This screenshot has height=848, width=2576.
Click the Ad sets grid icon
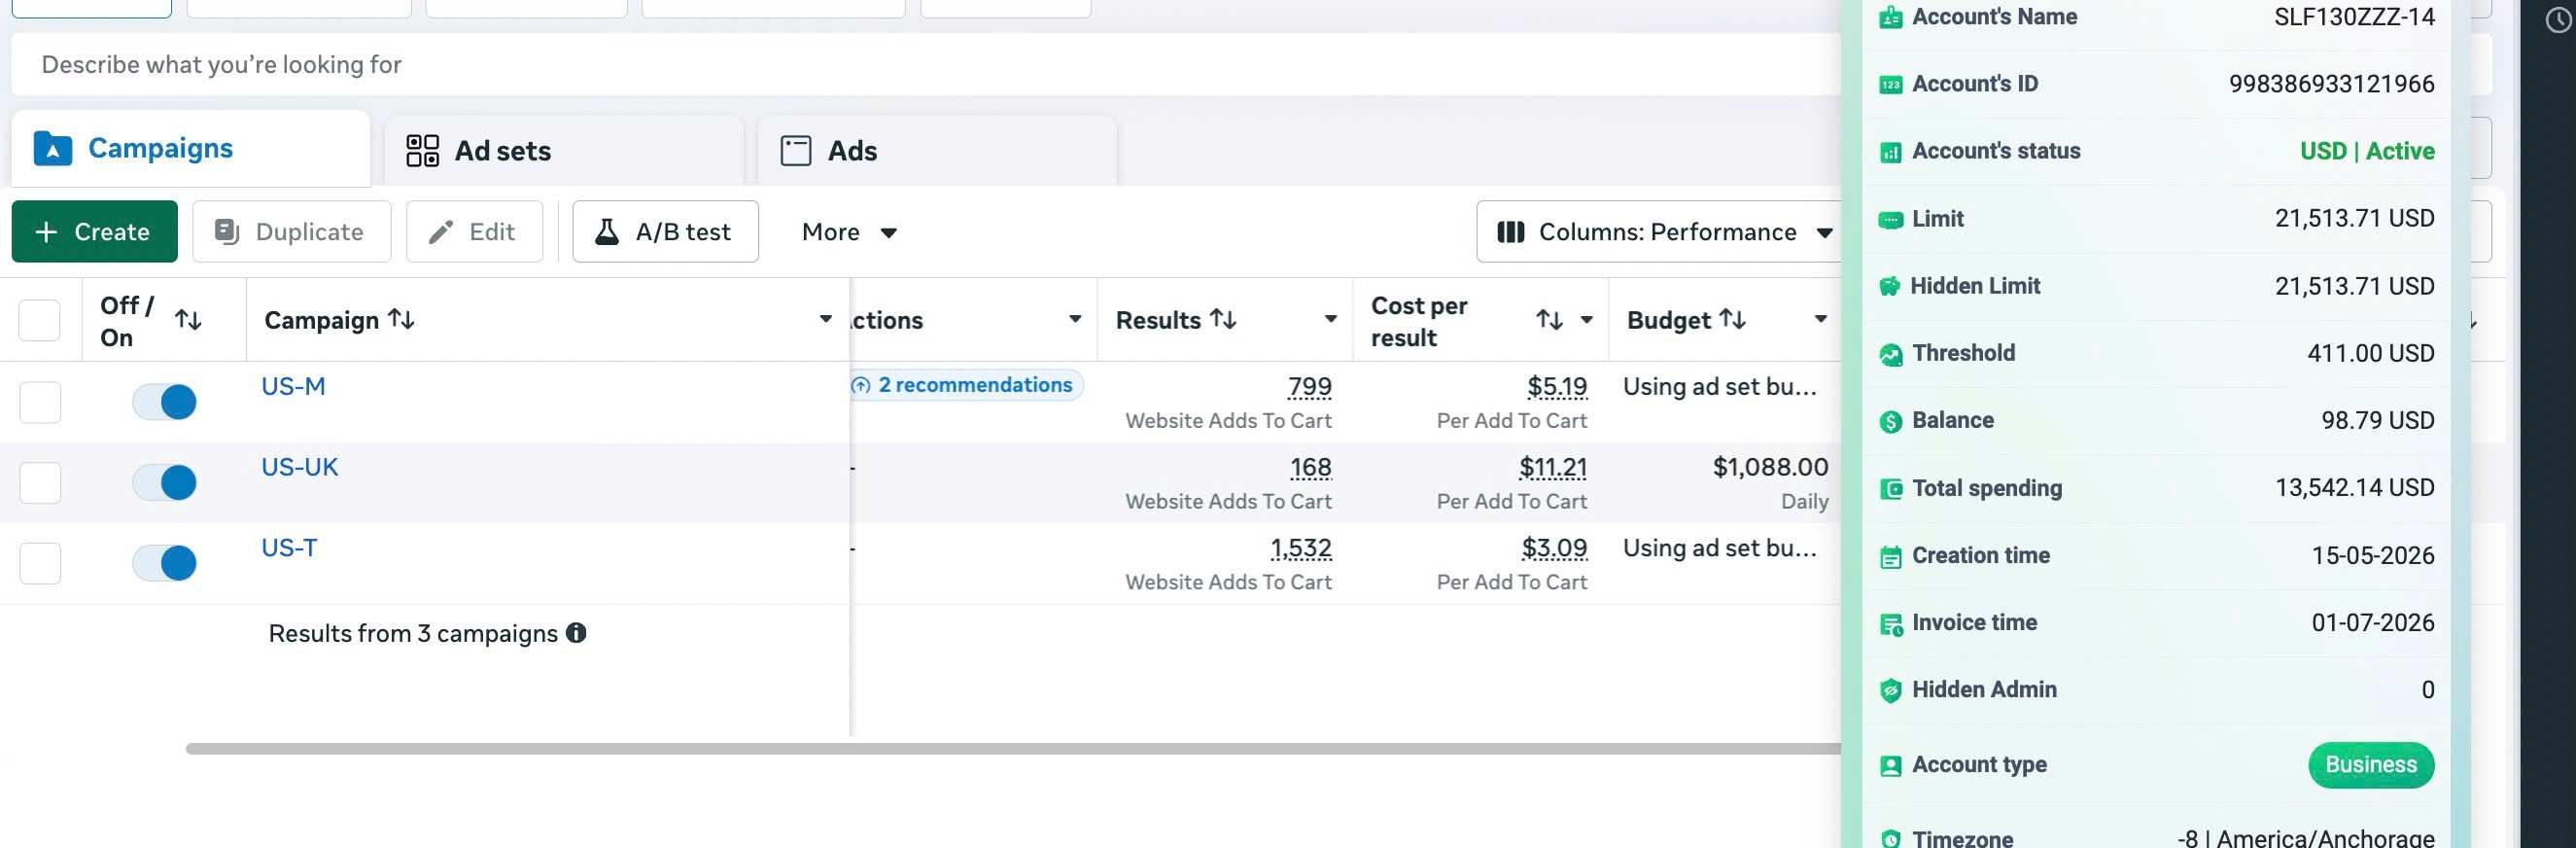click(x=422, y=151)
